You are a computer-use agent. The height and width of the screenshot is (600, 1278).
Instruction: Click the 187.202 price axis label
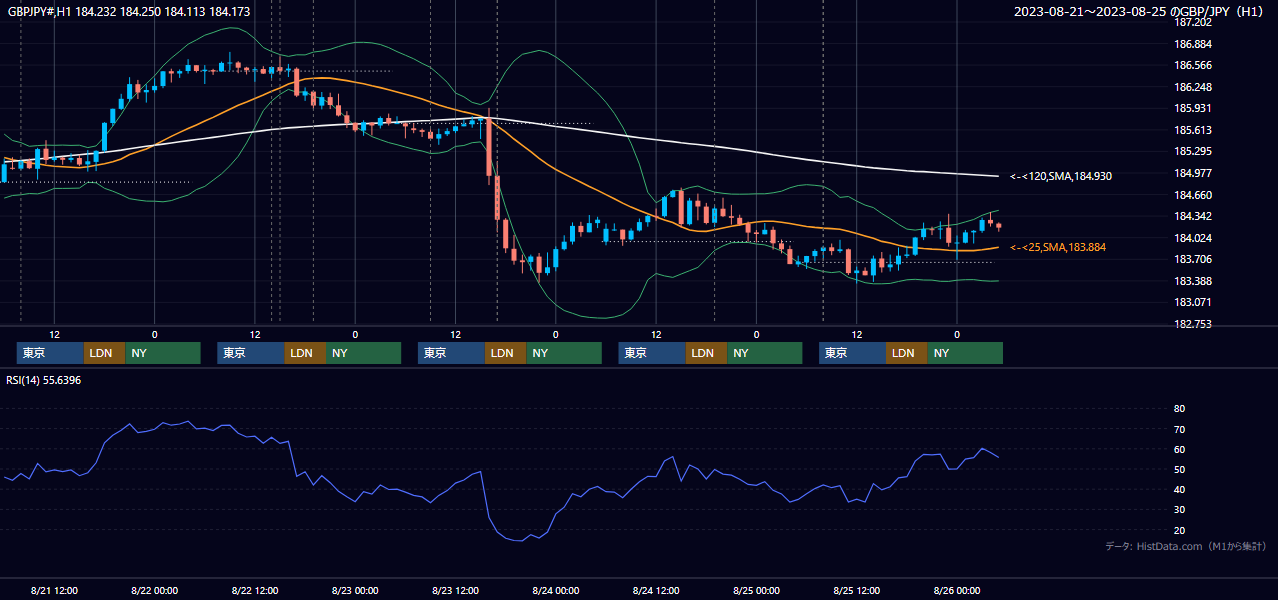pos(1192,22)
